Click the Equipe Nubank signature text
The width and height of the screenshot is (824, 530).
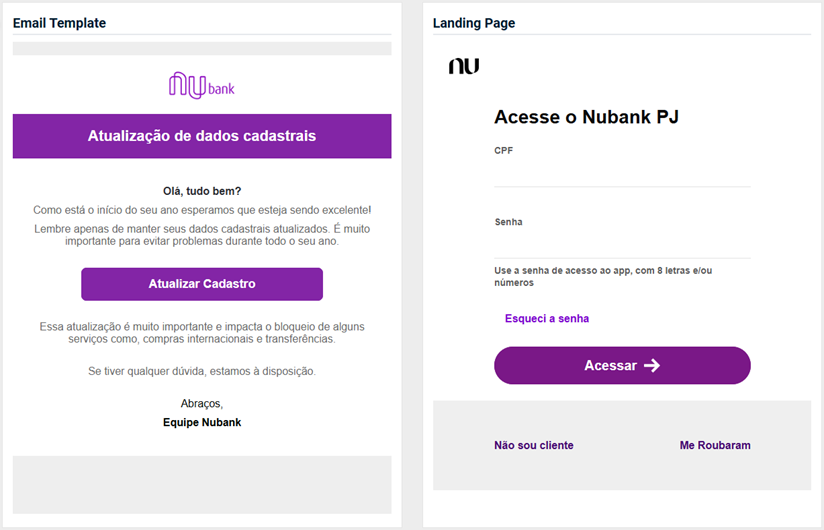[x=202, y=422]
